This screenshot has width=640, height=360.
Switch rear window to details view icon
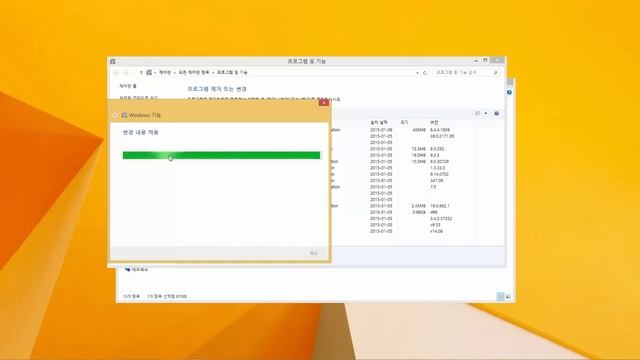click(x=500, y=296)
